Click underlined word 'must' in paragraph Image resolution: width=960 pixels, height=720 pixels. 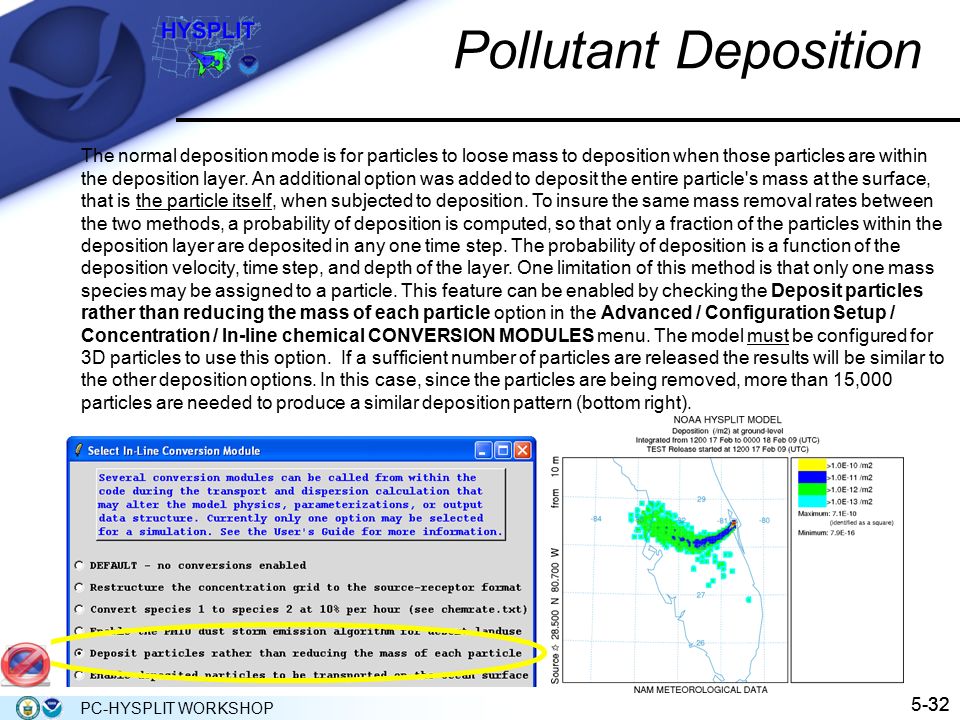[x=768, y=336]
